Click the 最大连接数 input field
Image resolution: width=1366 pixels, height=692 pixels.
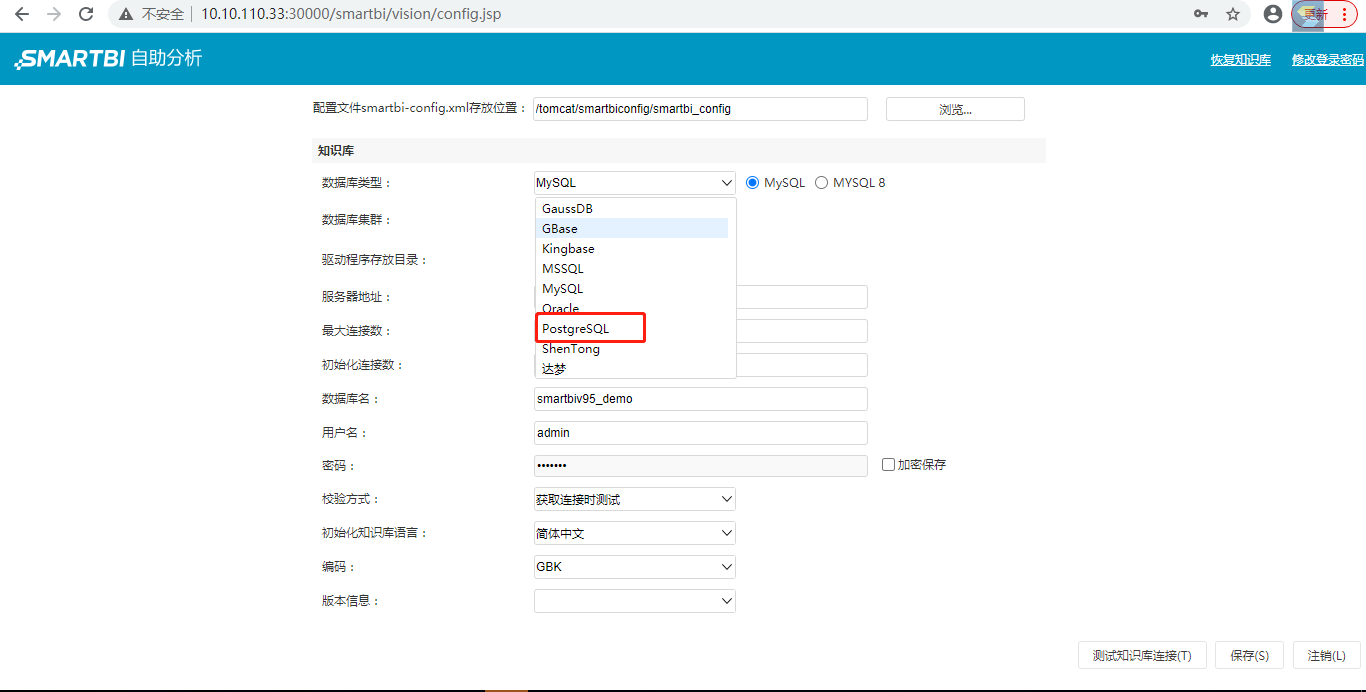coord(802,330)
